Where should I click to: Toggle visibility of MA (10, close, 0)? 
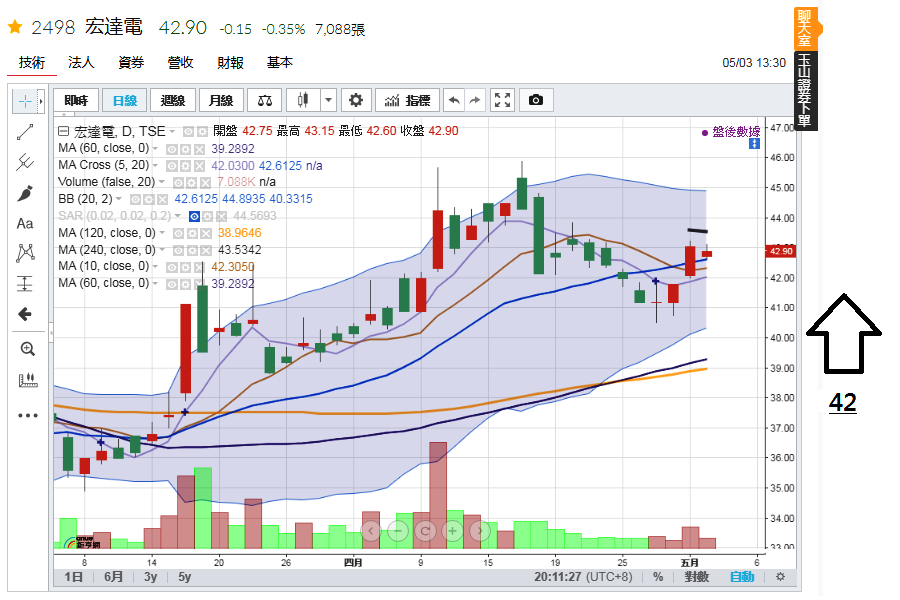pyautogui.click(x=172, y=267)
